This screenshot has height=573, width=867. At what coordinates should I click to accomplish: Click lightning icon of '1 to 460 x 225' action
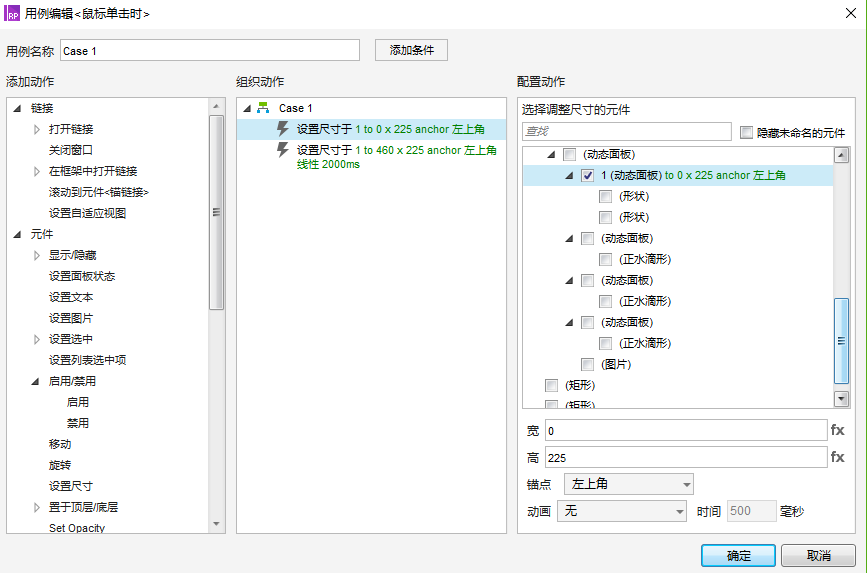coord(283,150)
